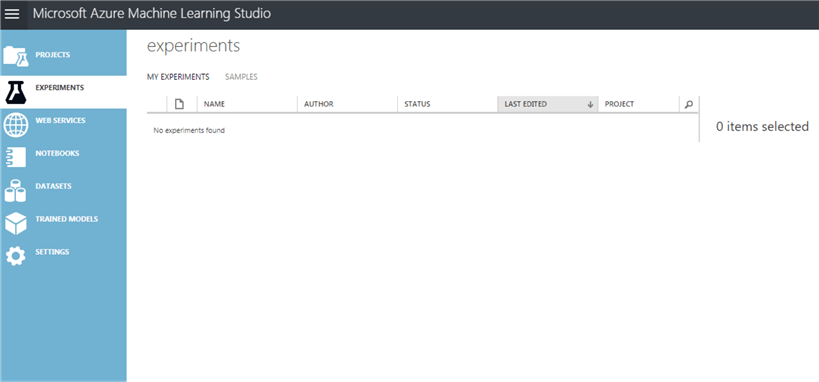Click the Datasets cylinders icon

[16, 191]
